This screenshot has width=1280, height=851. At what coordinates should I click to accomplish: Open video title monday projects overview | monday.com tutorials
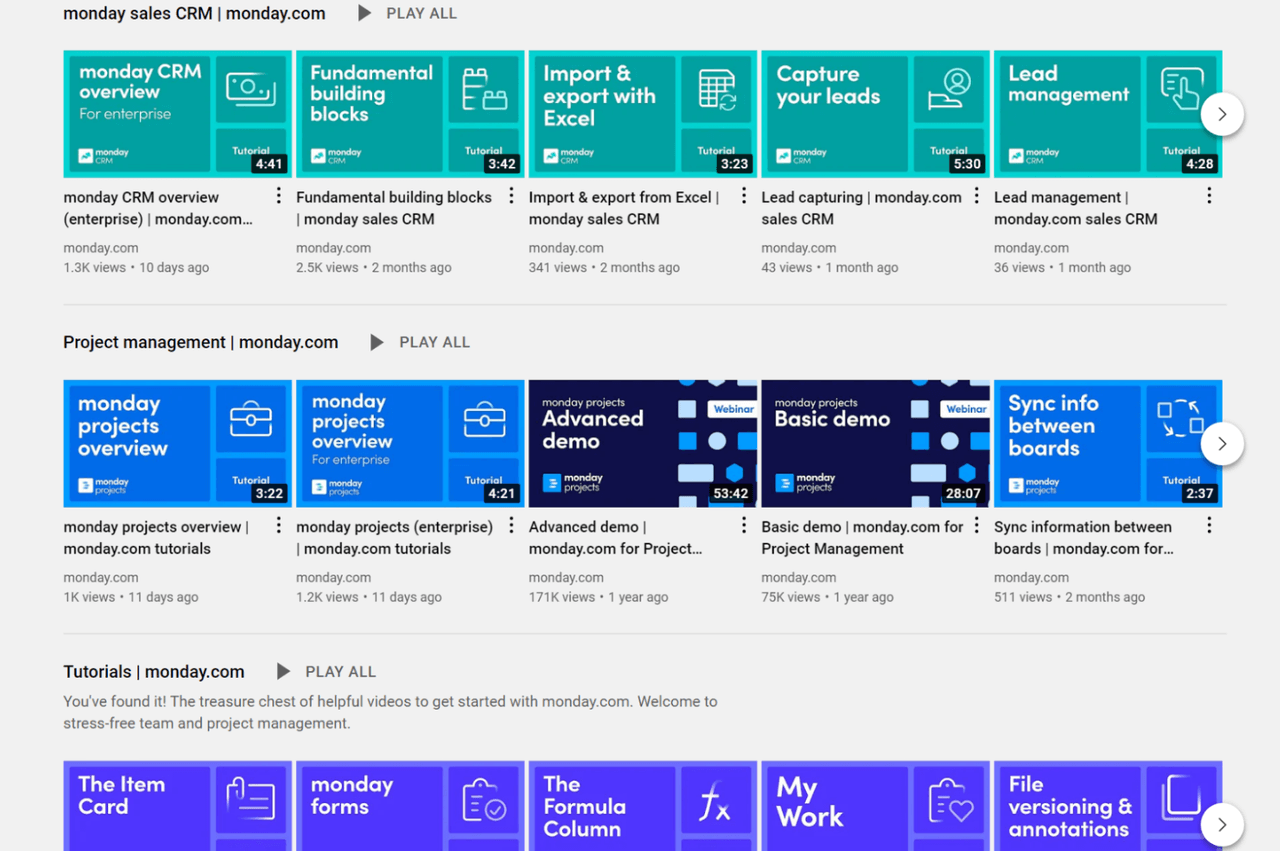click(156, 537)
